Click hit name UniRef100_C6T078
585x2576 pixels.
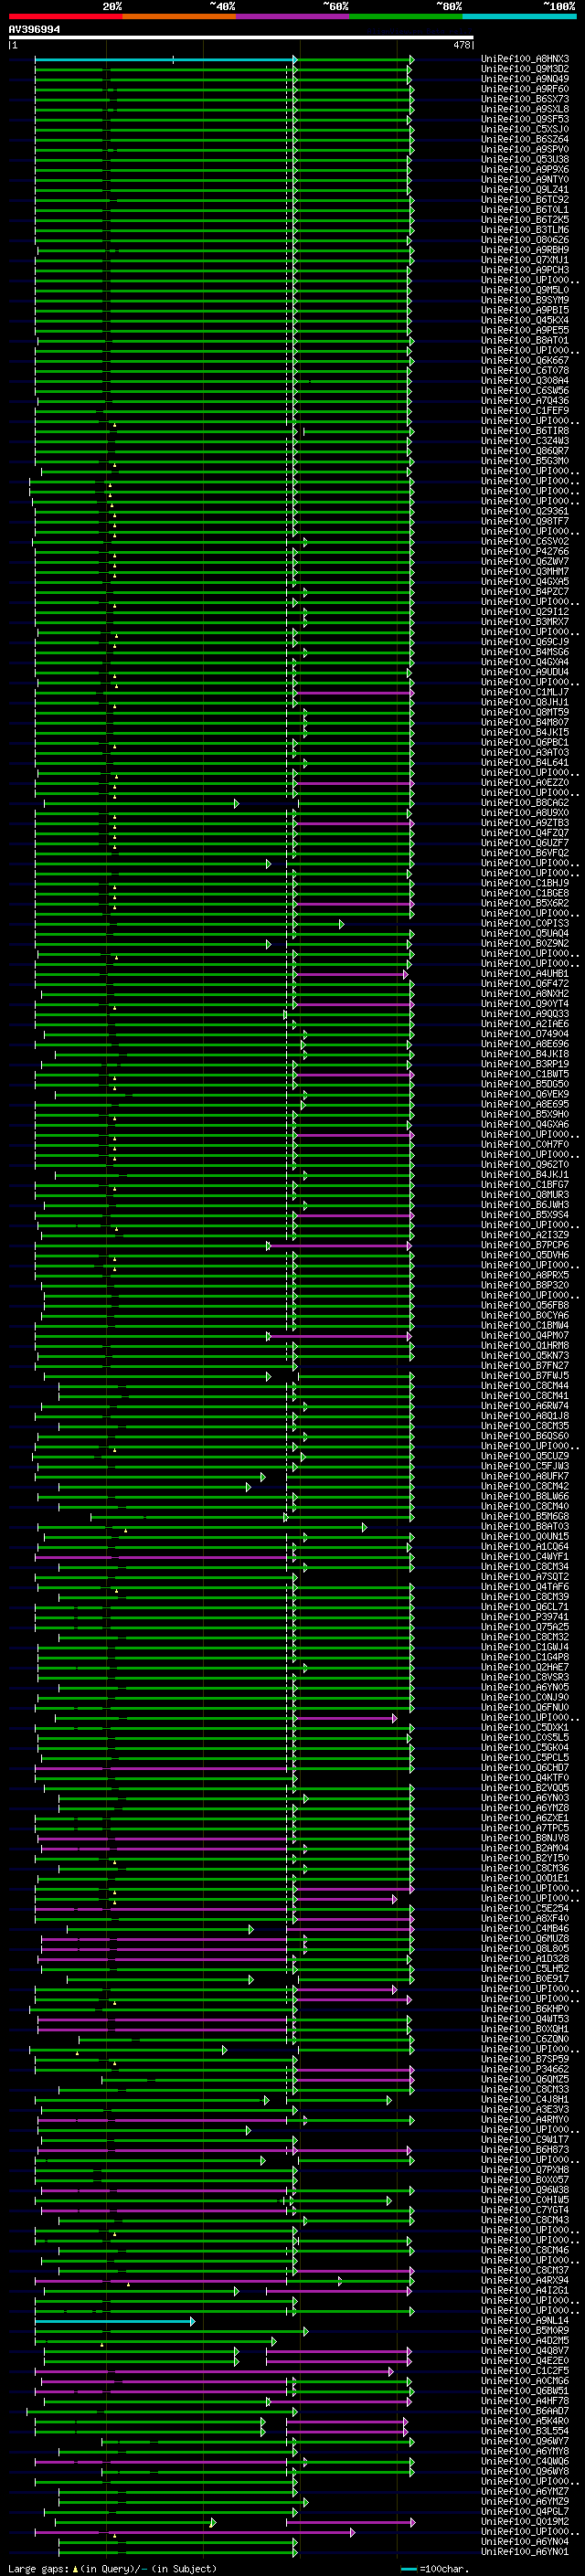point(525,370)
